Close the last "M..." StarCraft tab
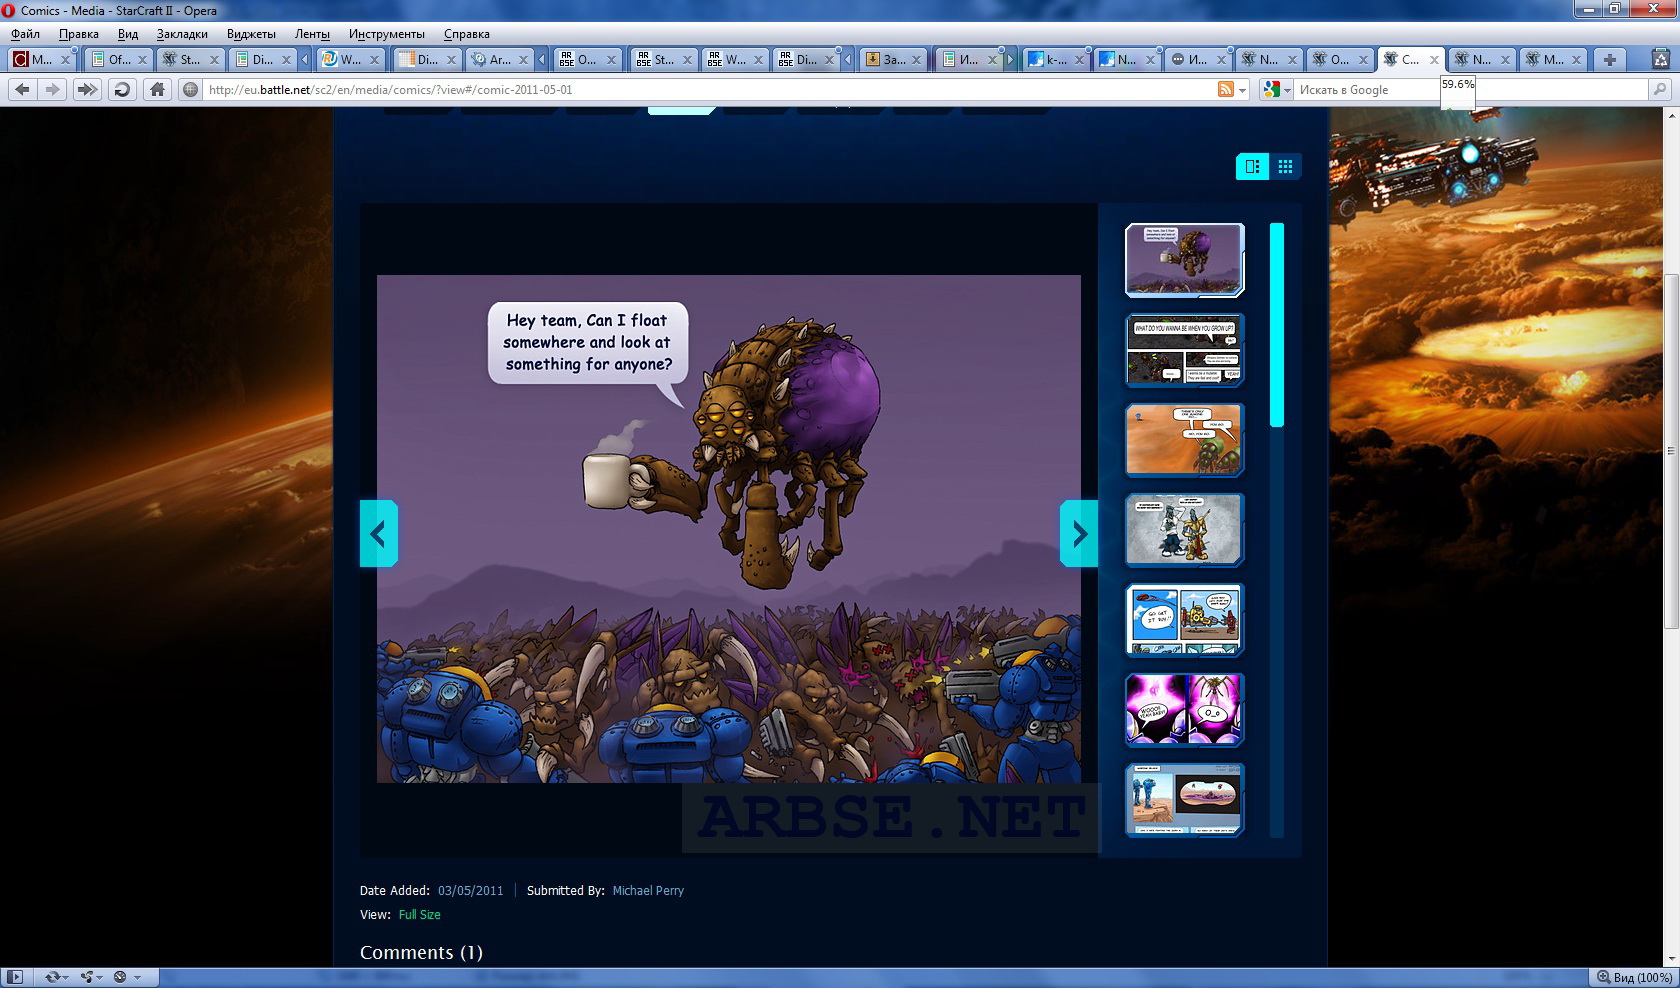1680x988 pixels. pyautogui.click(x=1577, y=60)
